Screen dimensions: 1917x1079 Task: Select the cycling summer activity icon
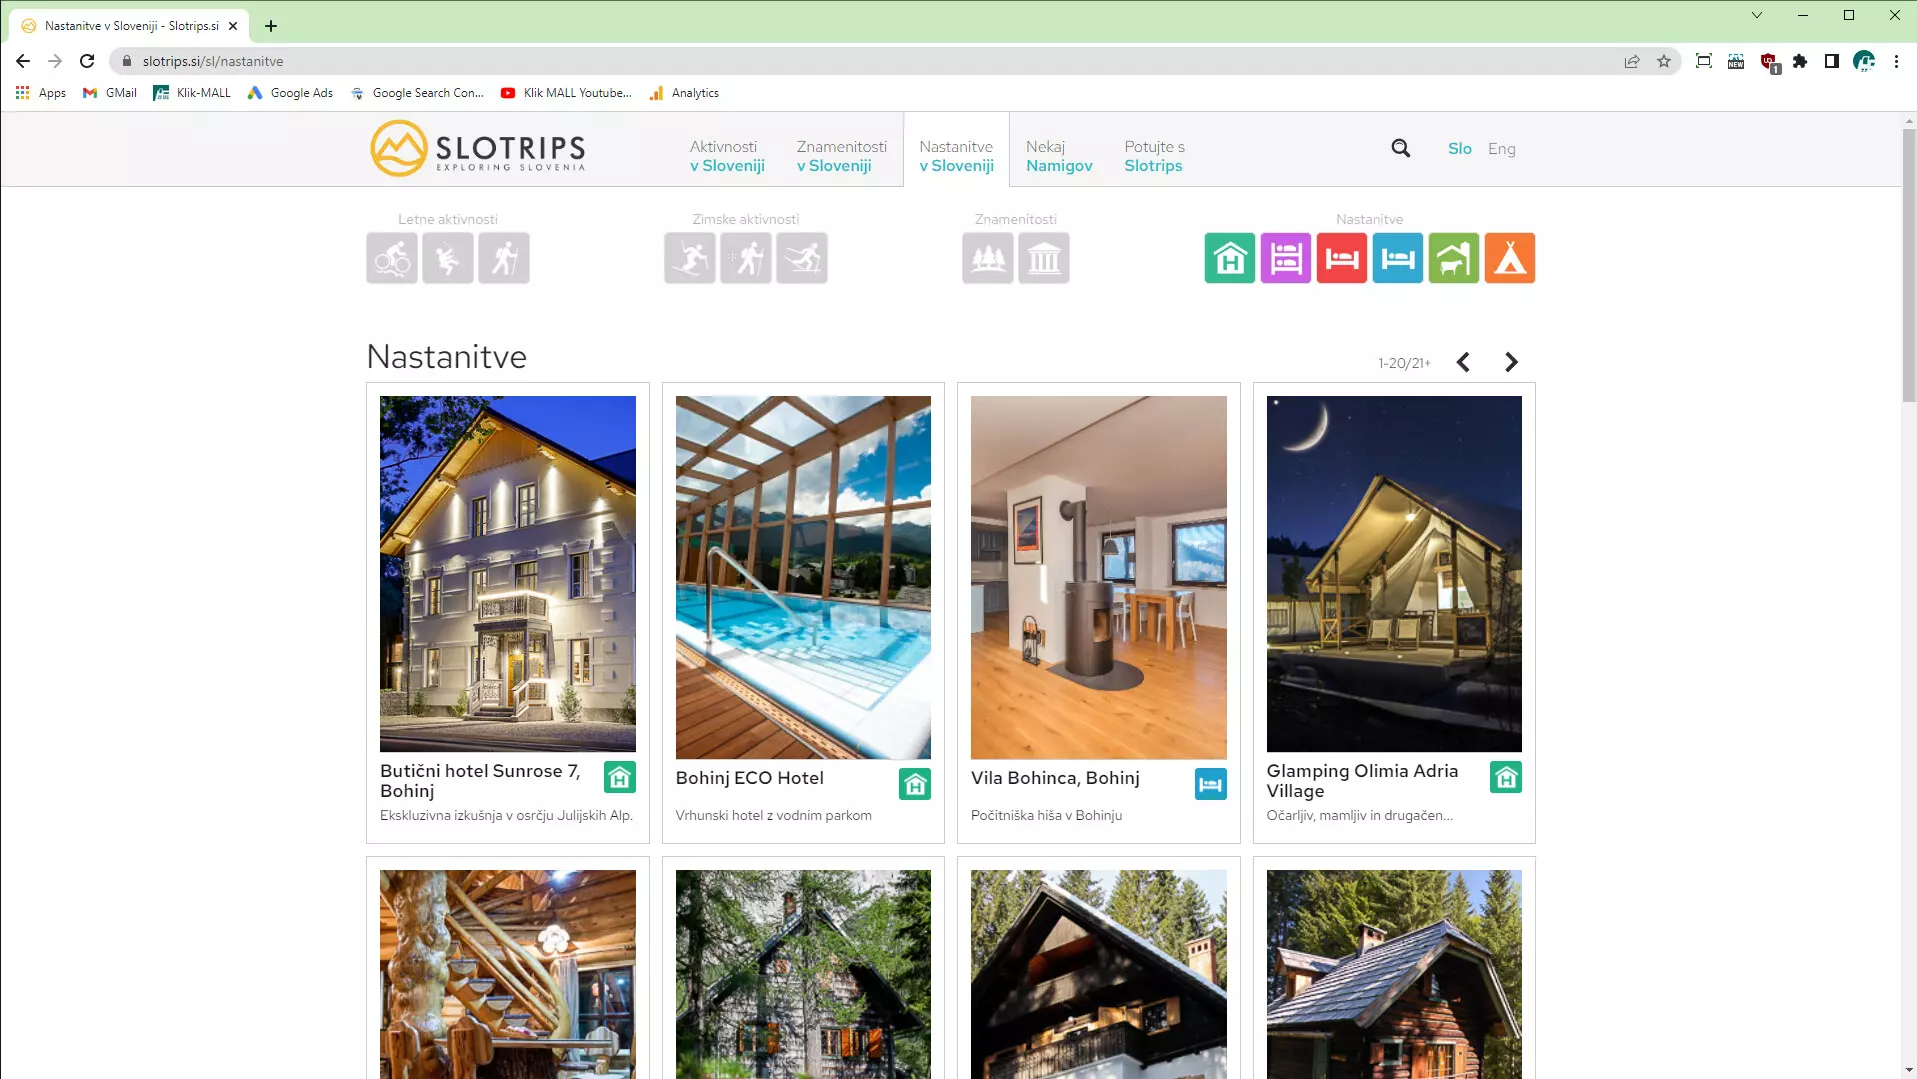point(392,259)
